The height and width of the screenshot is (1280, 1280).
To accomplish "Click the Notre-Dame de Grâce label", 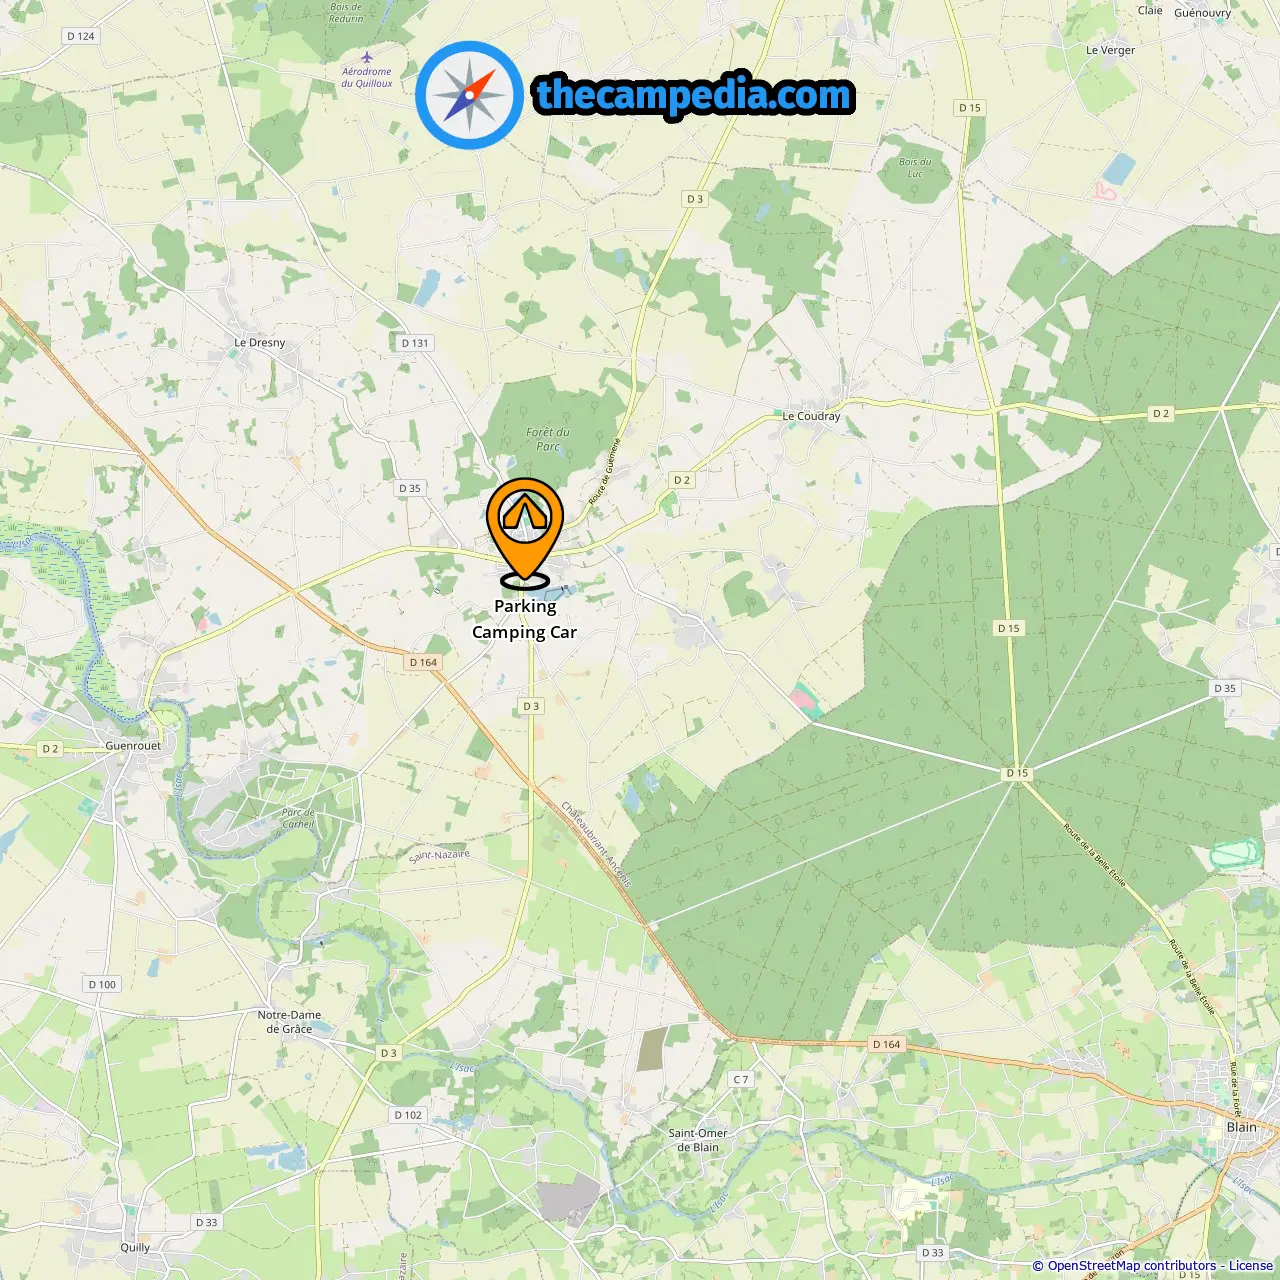I will [x=289, y=1021].
